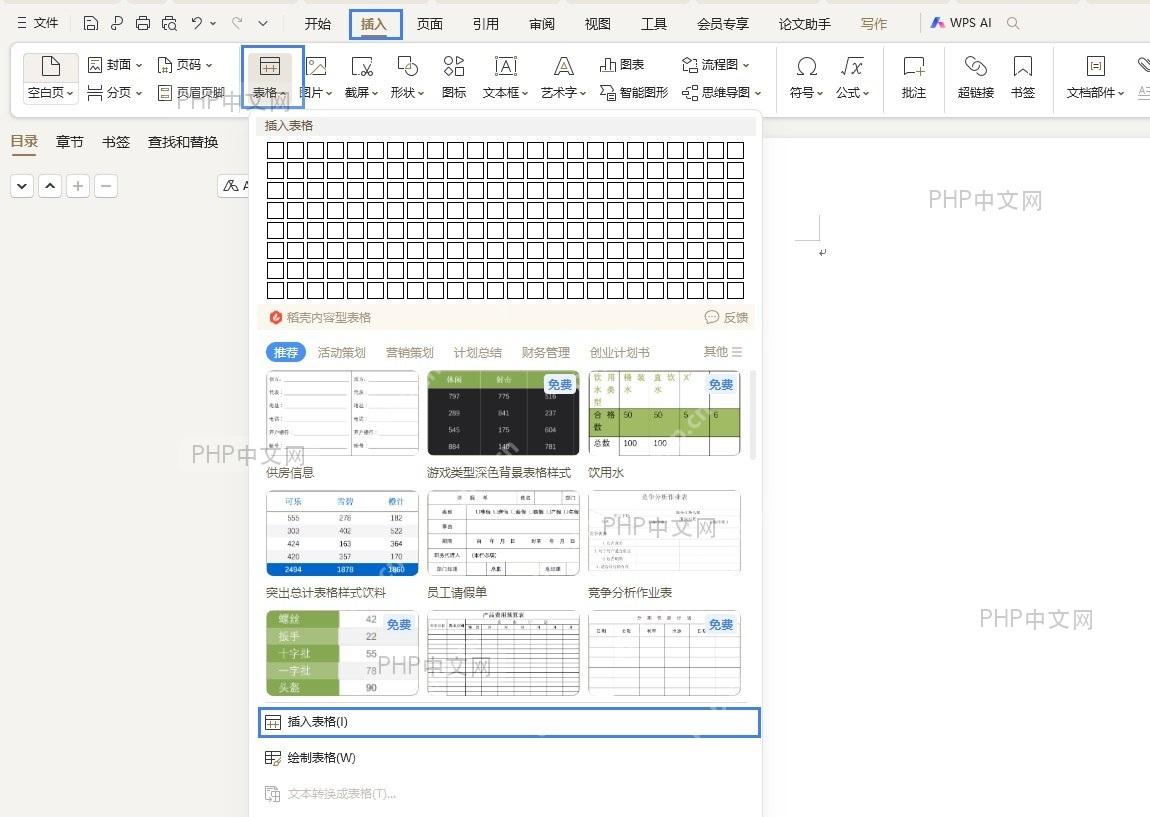Click the print preview icon
Image resolution: width=1150 pixels, height=817 pixels.
coord(169,23)
